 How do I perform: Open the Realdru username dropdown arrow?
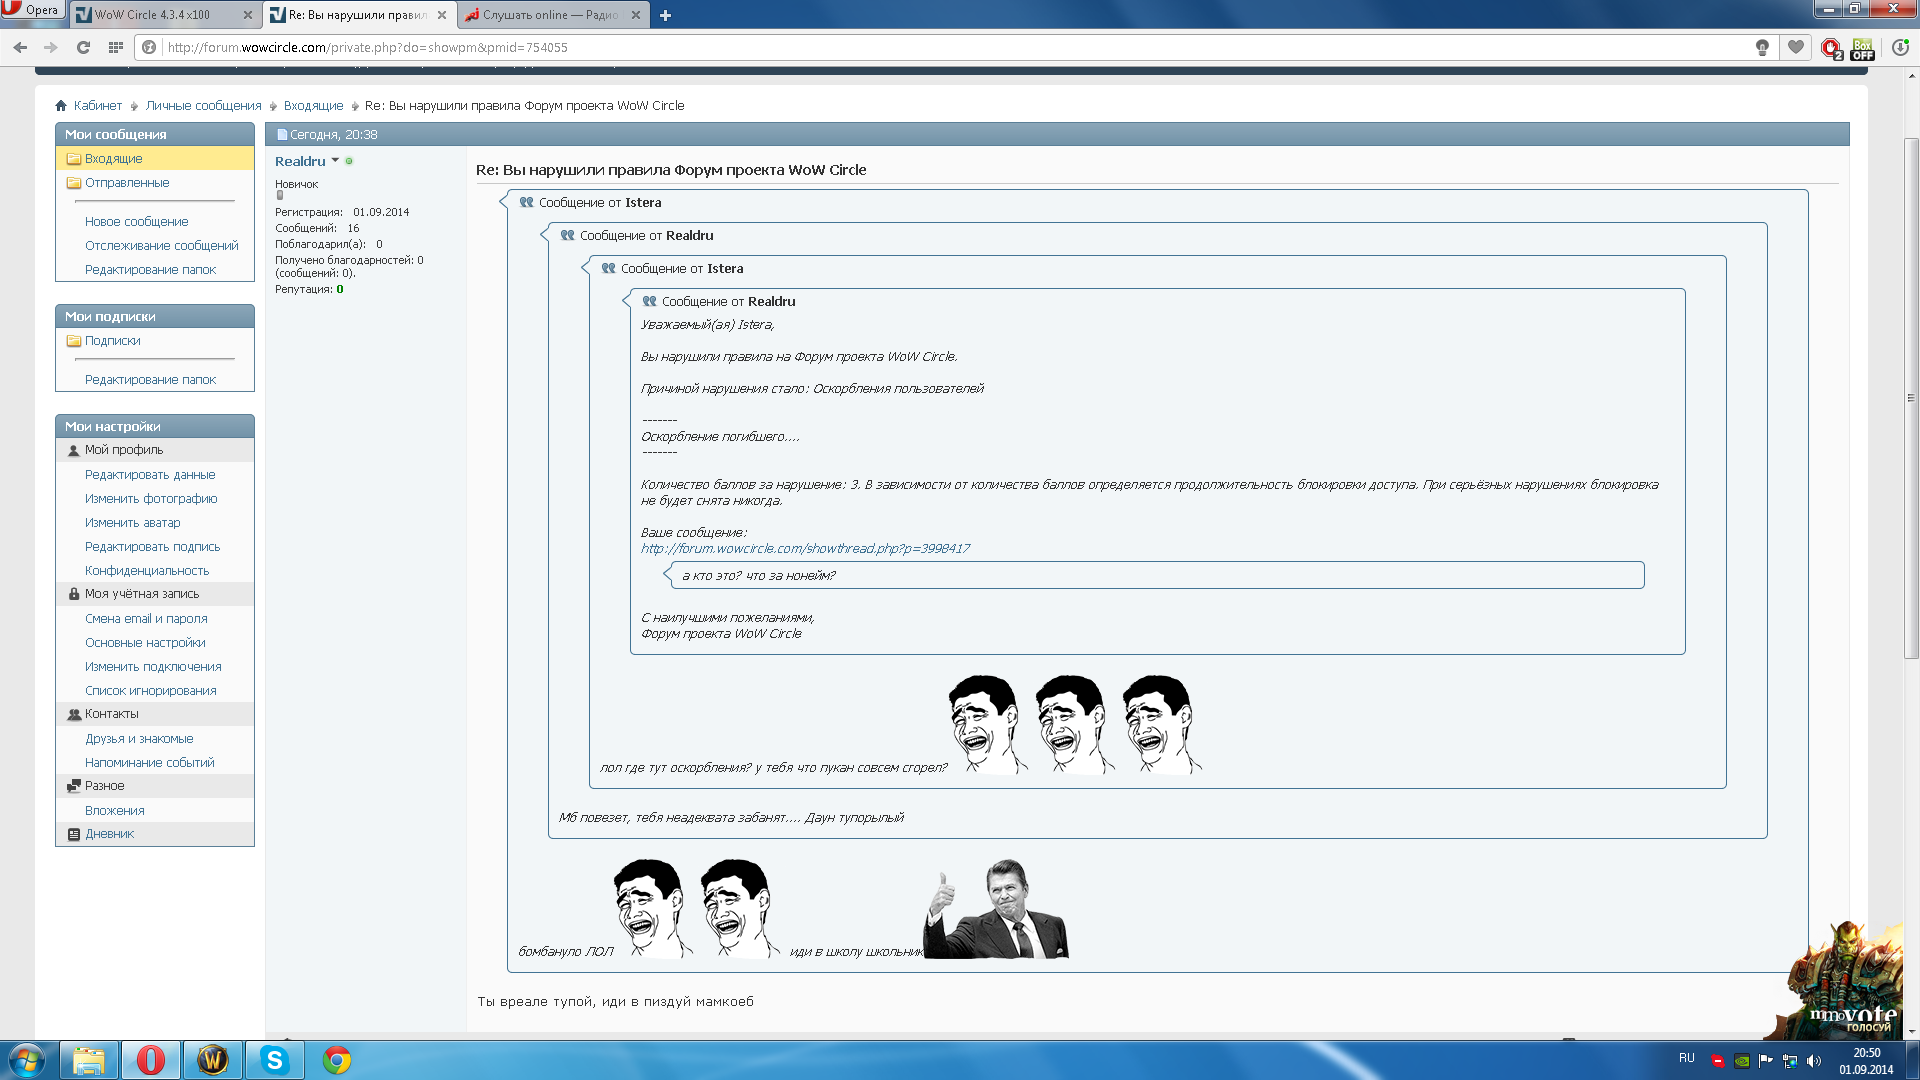335,160
